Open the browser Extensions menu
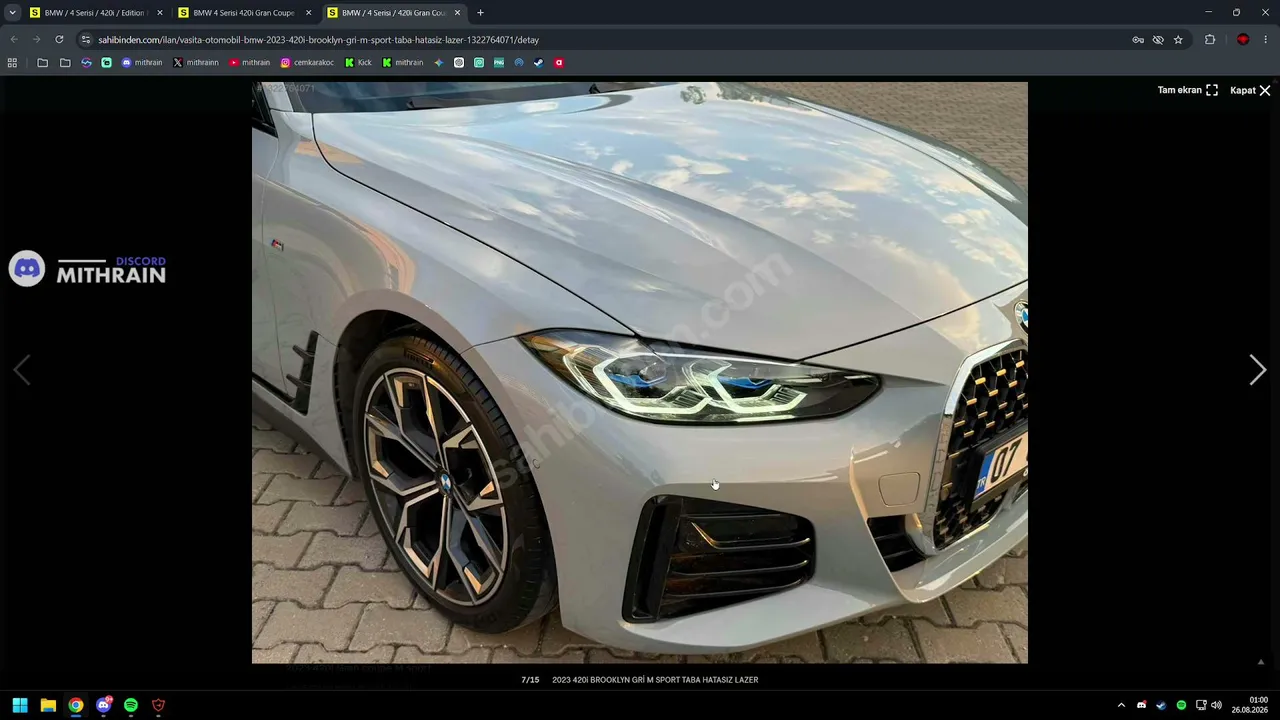 click(x=1210, y=40)
